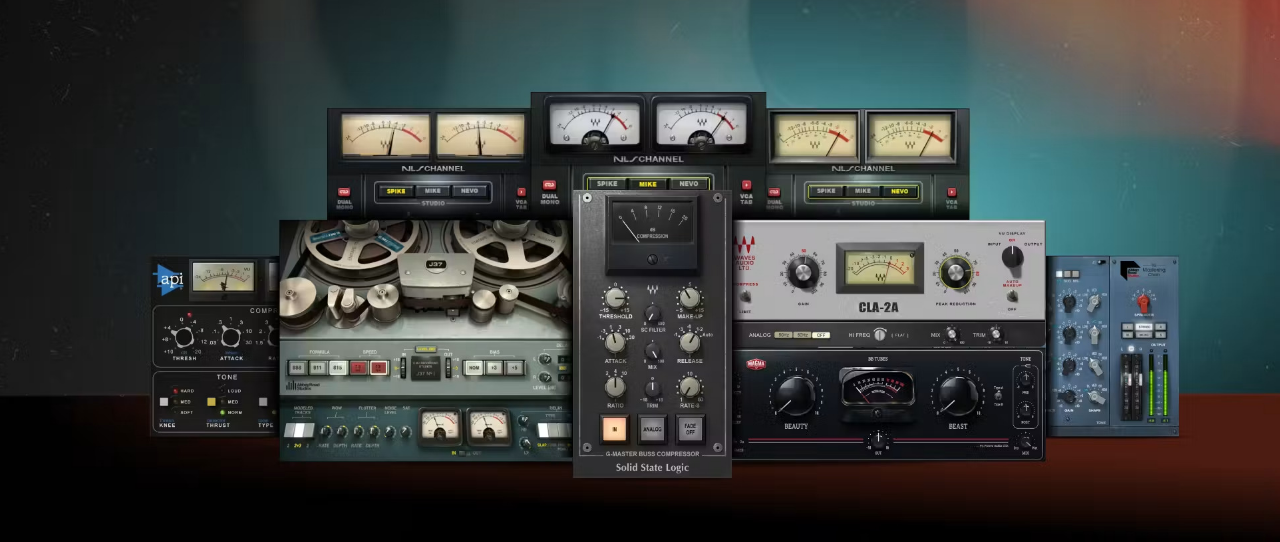Select J37 Bias NOM button
Image resolution: width=1280 pixels, height=542 pixels.
(476, 368)
